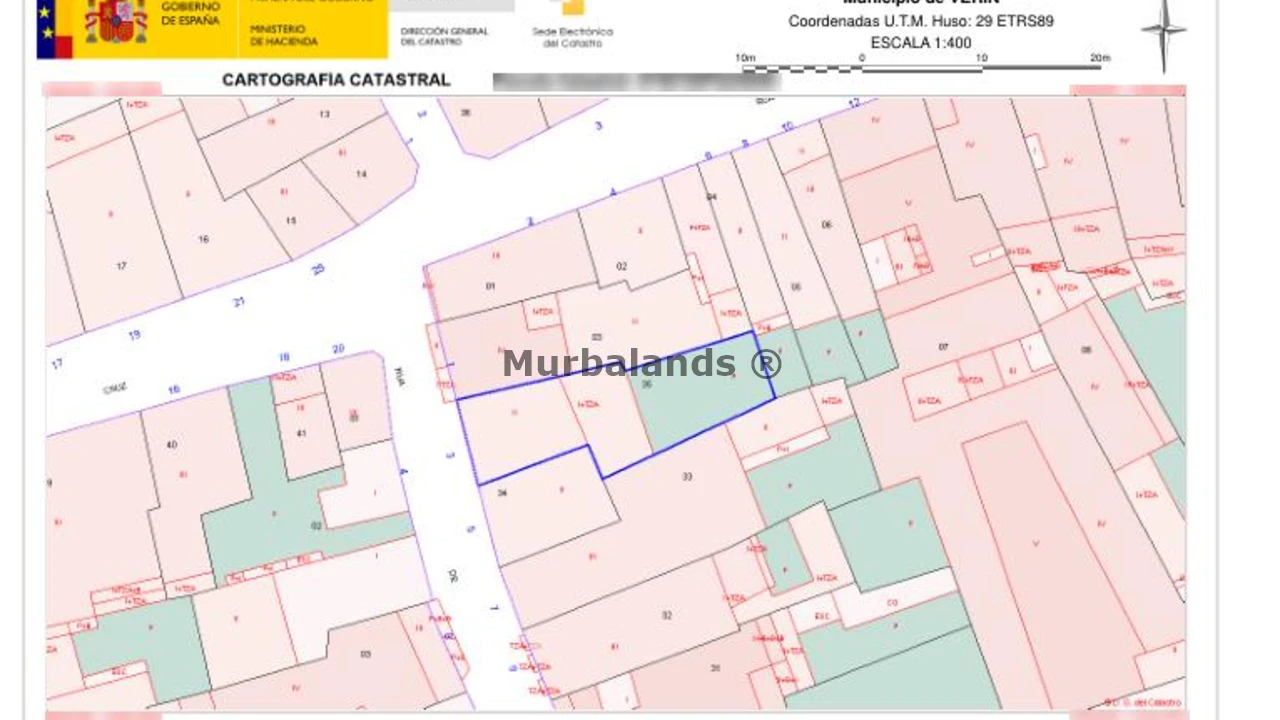Click the Spanish coat of arms emblem
Screen dimensions: 1280x720
(x=115, y=22)
